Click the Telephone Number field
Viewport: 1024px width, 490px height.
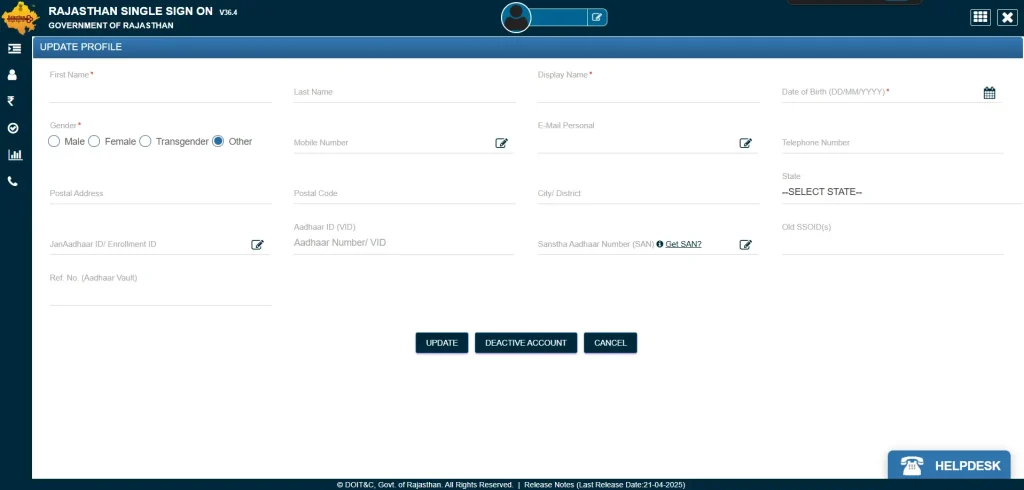892,143
